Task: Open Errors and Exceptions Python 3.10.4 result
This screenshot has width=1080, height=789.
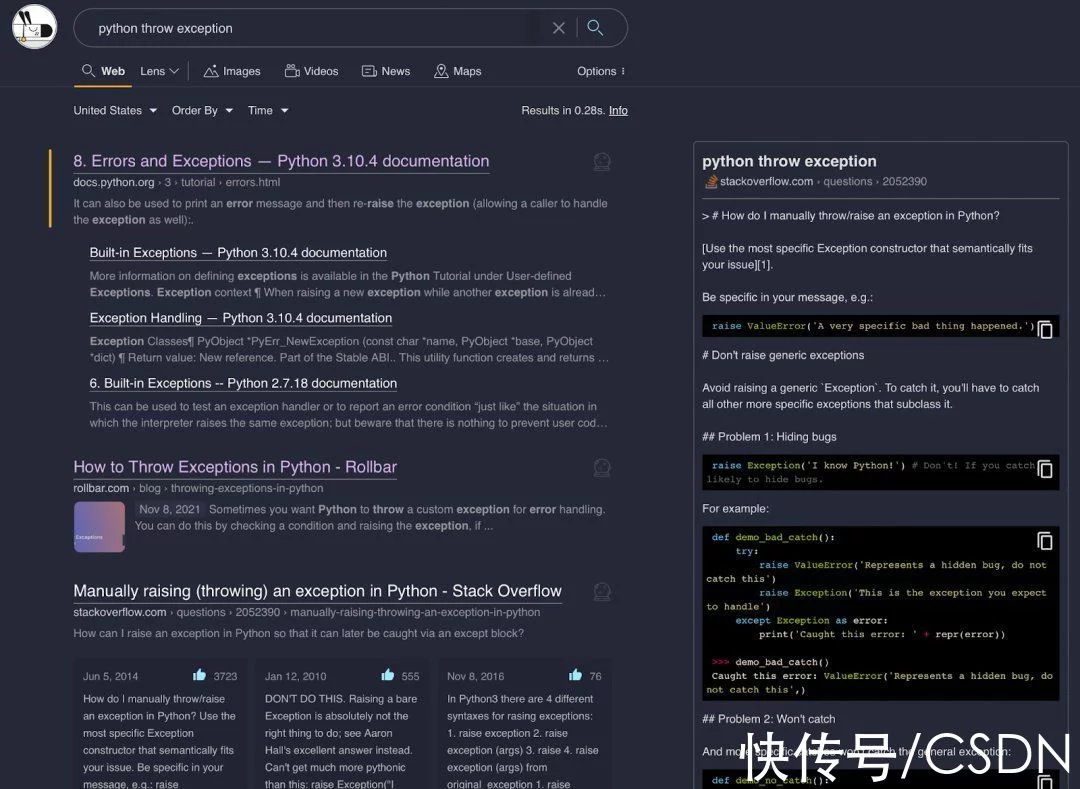Action: click(281, 161)
